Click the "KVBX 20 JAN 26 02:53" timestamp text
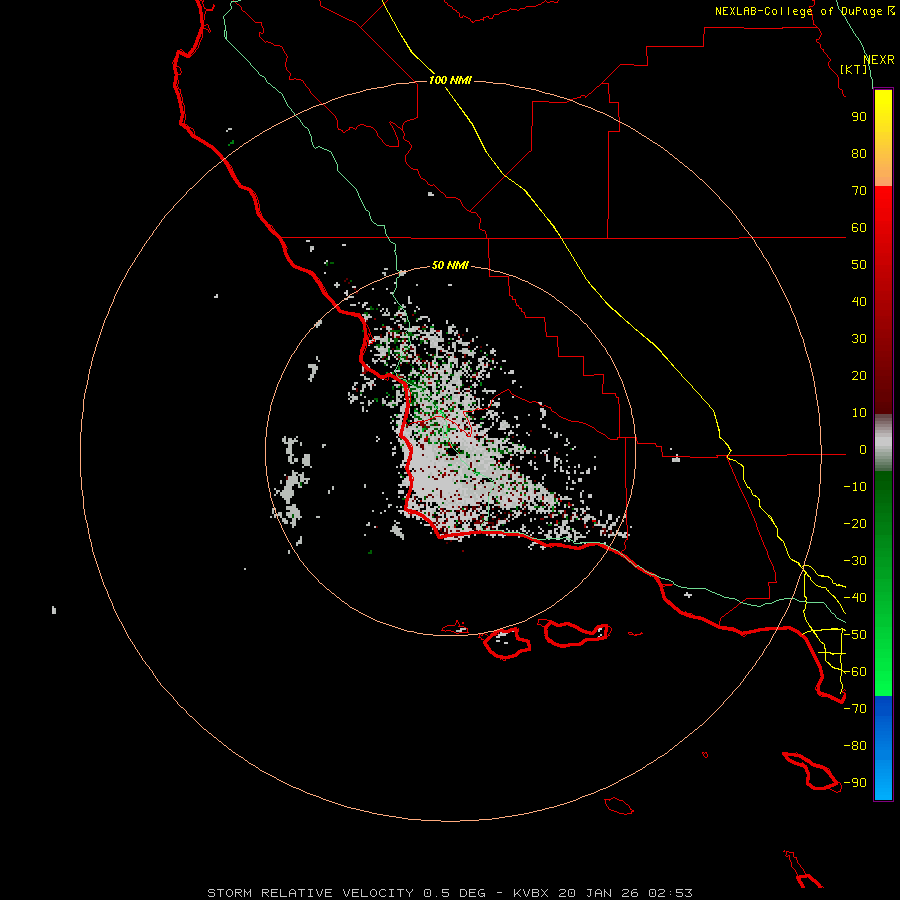 [x=603, y=893]
